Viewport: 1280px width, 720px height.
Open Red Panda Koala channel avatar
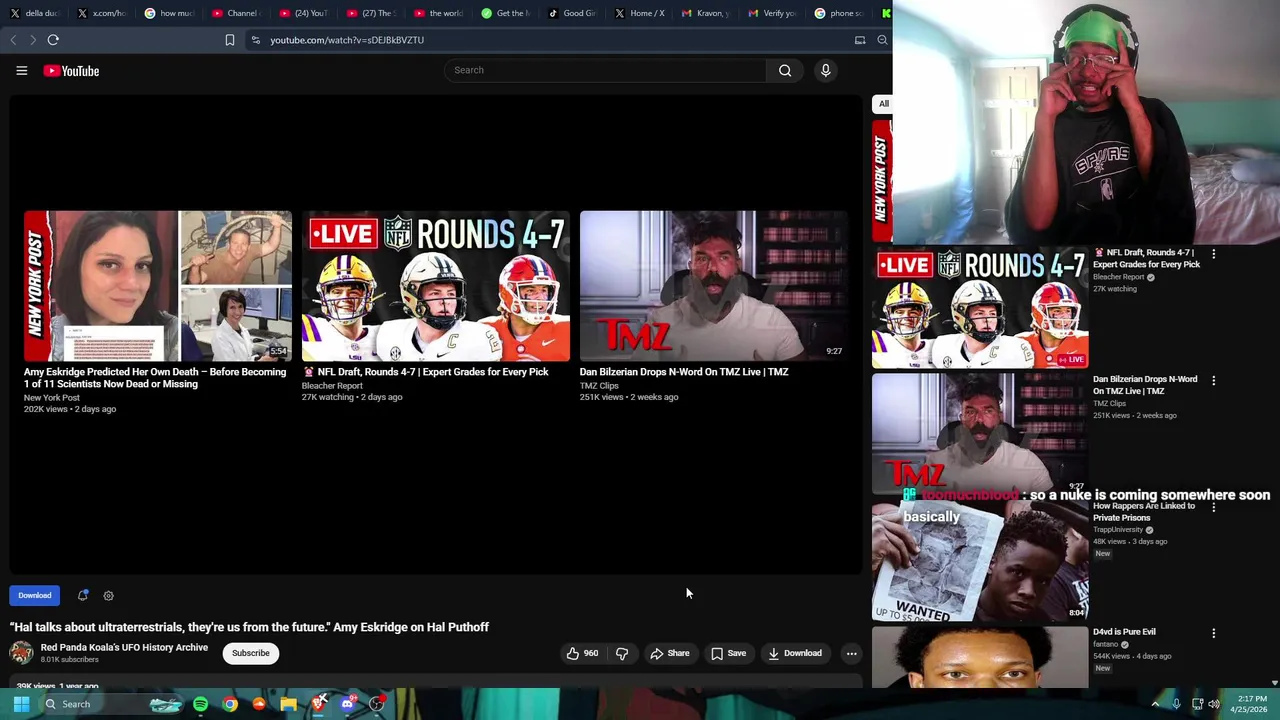pyautogui.click(x=21, y=653)
